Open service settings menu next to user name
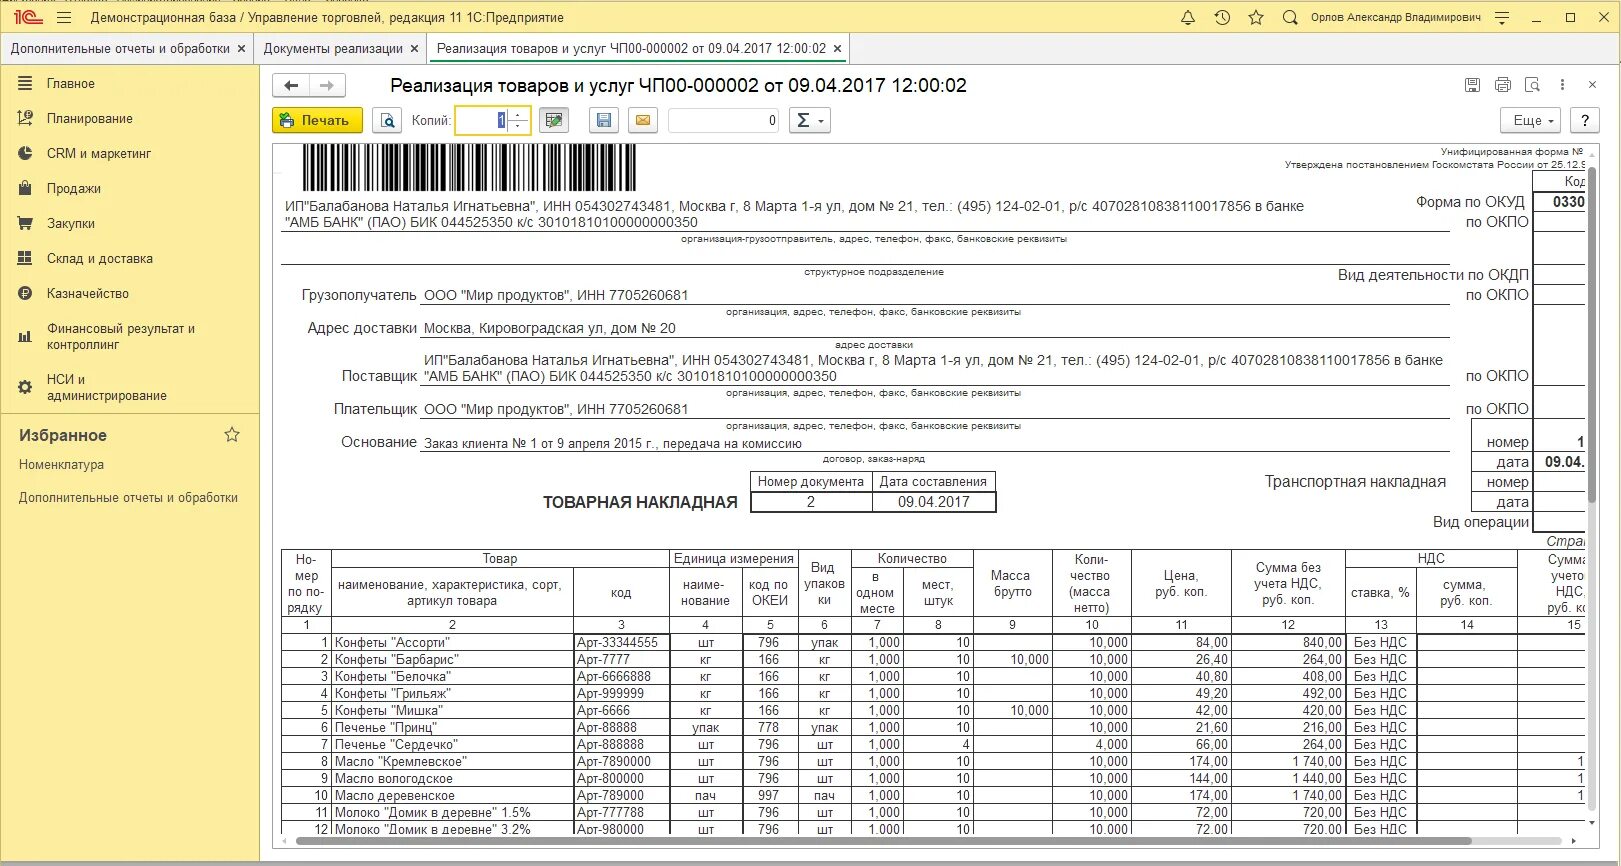 coord(1502,17)
